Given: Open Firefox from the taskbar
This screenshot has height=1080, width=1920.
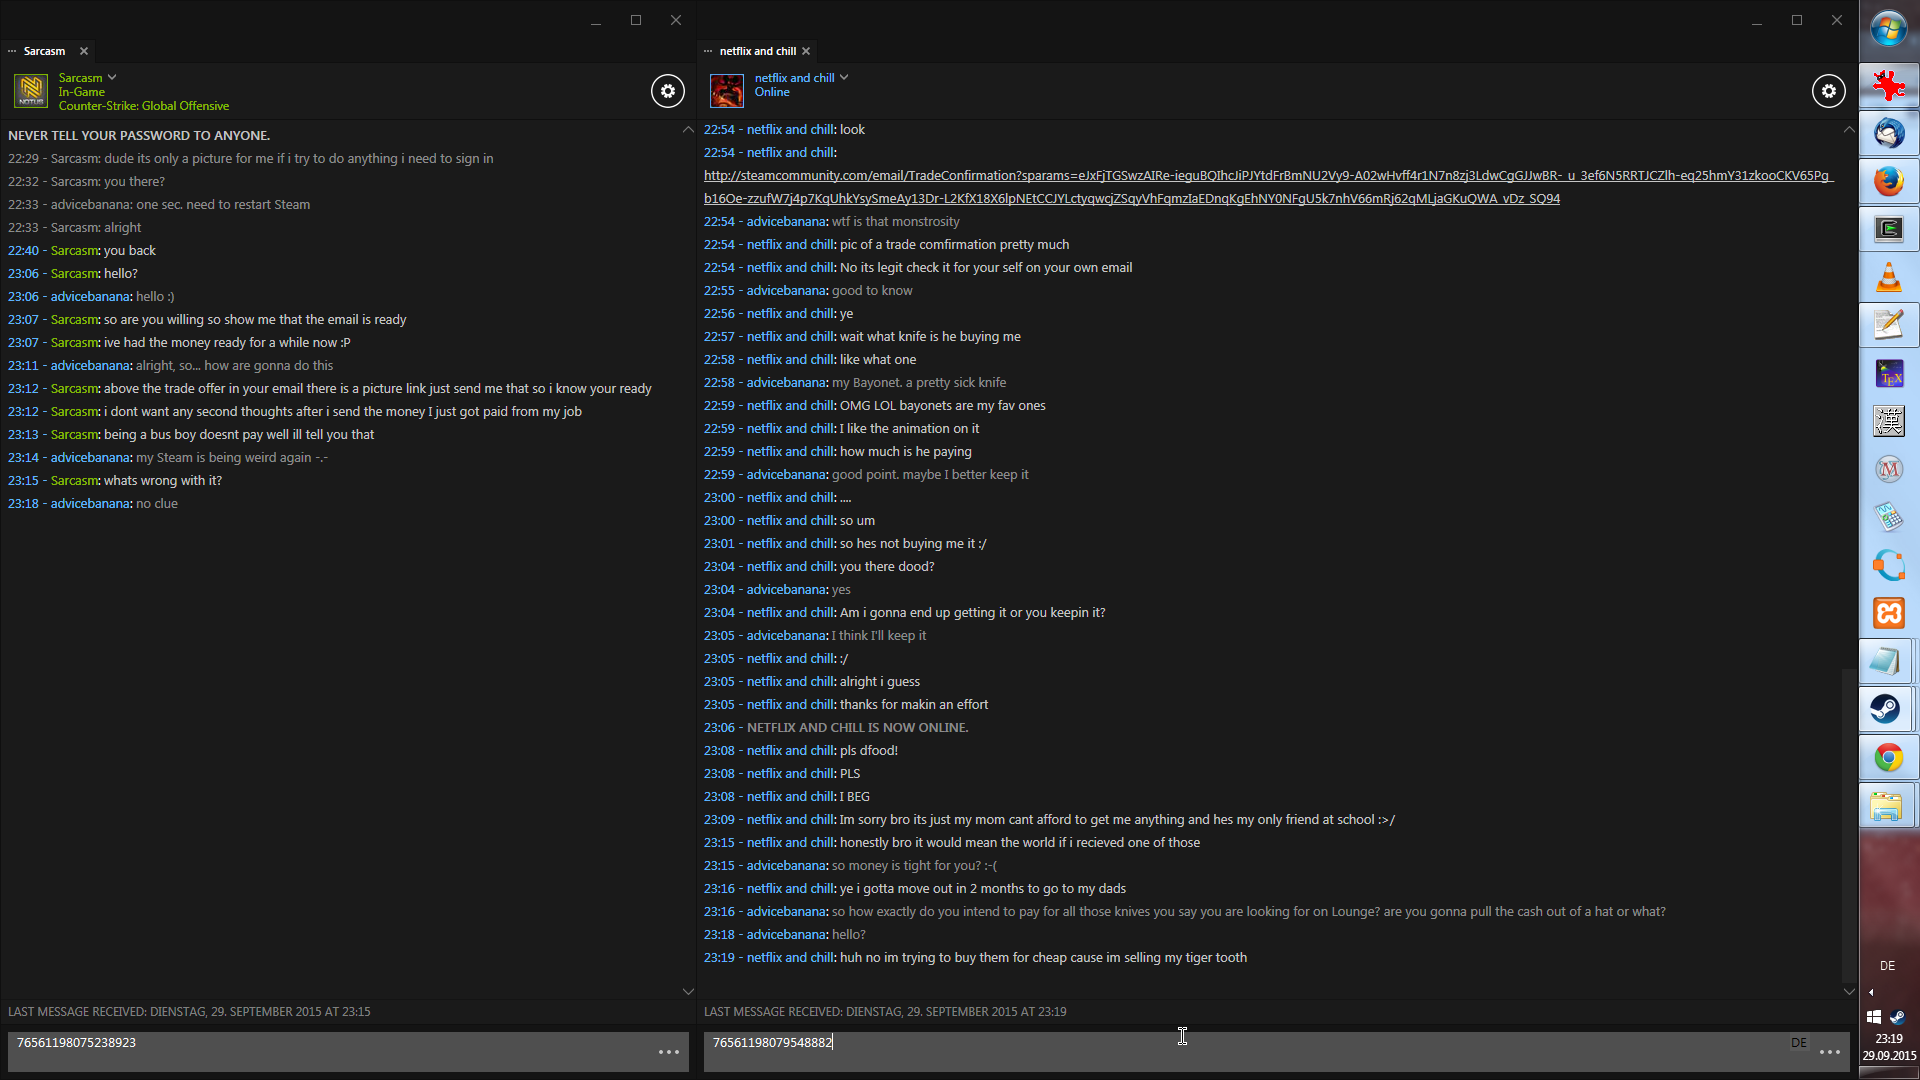Looking at the screenshot, I should pos(1888,181).
